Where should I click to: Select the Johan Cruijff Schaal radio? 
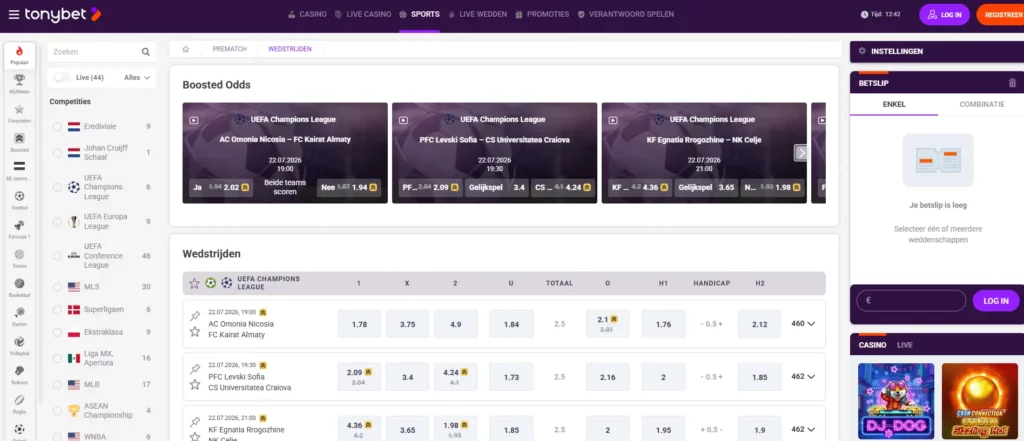(x=57, y=153)
